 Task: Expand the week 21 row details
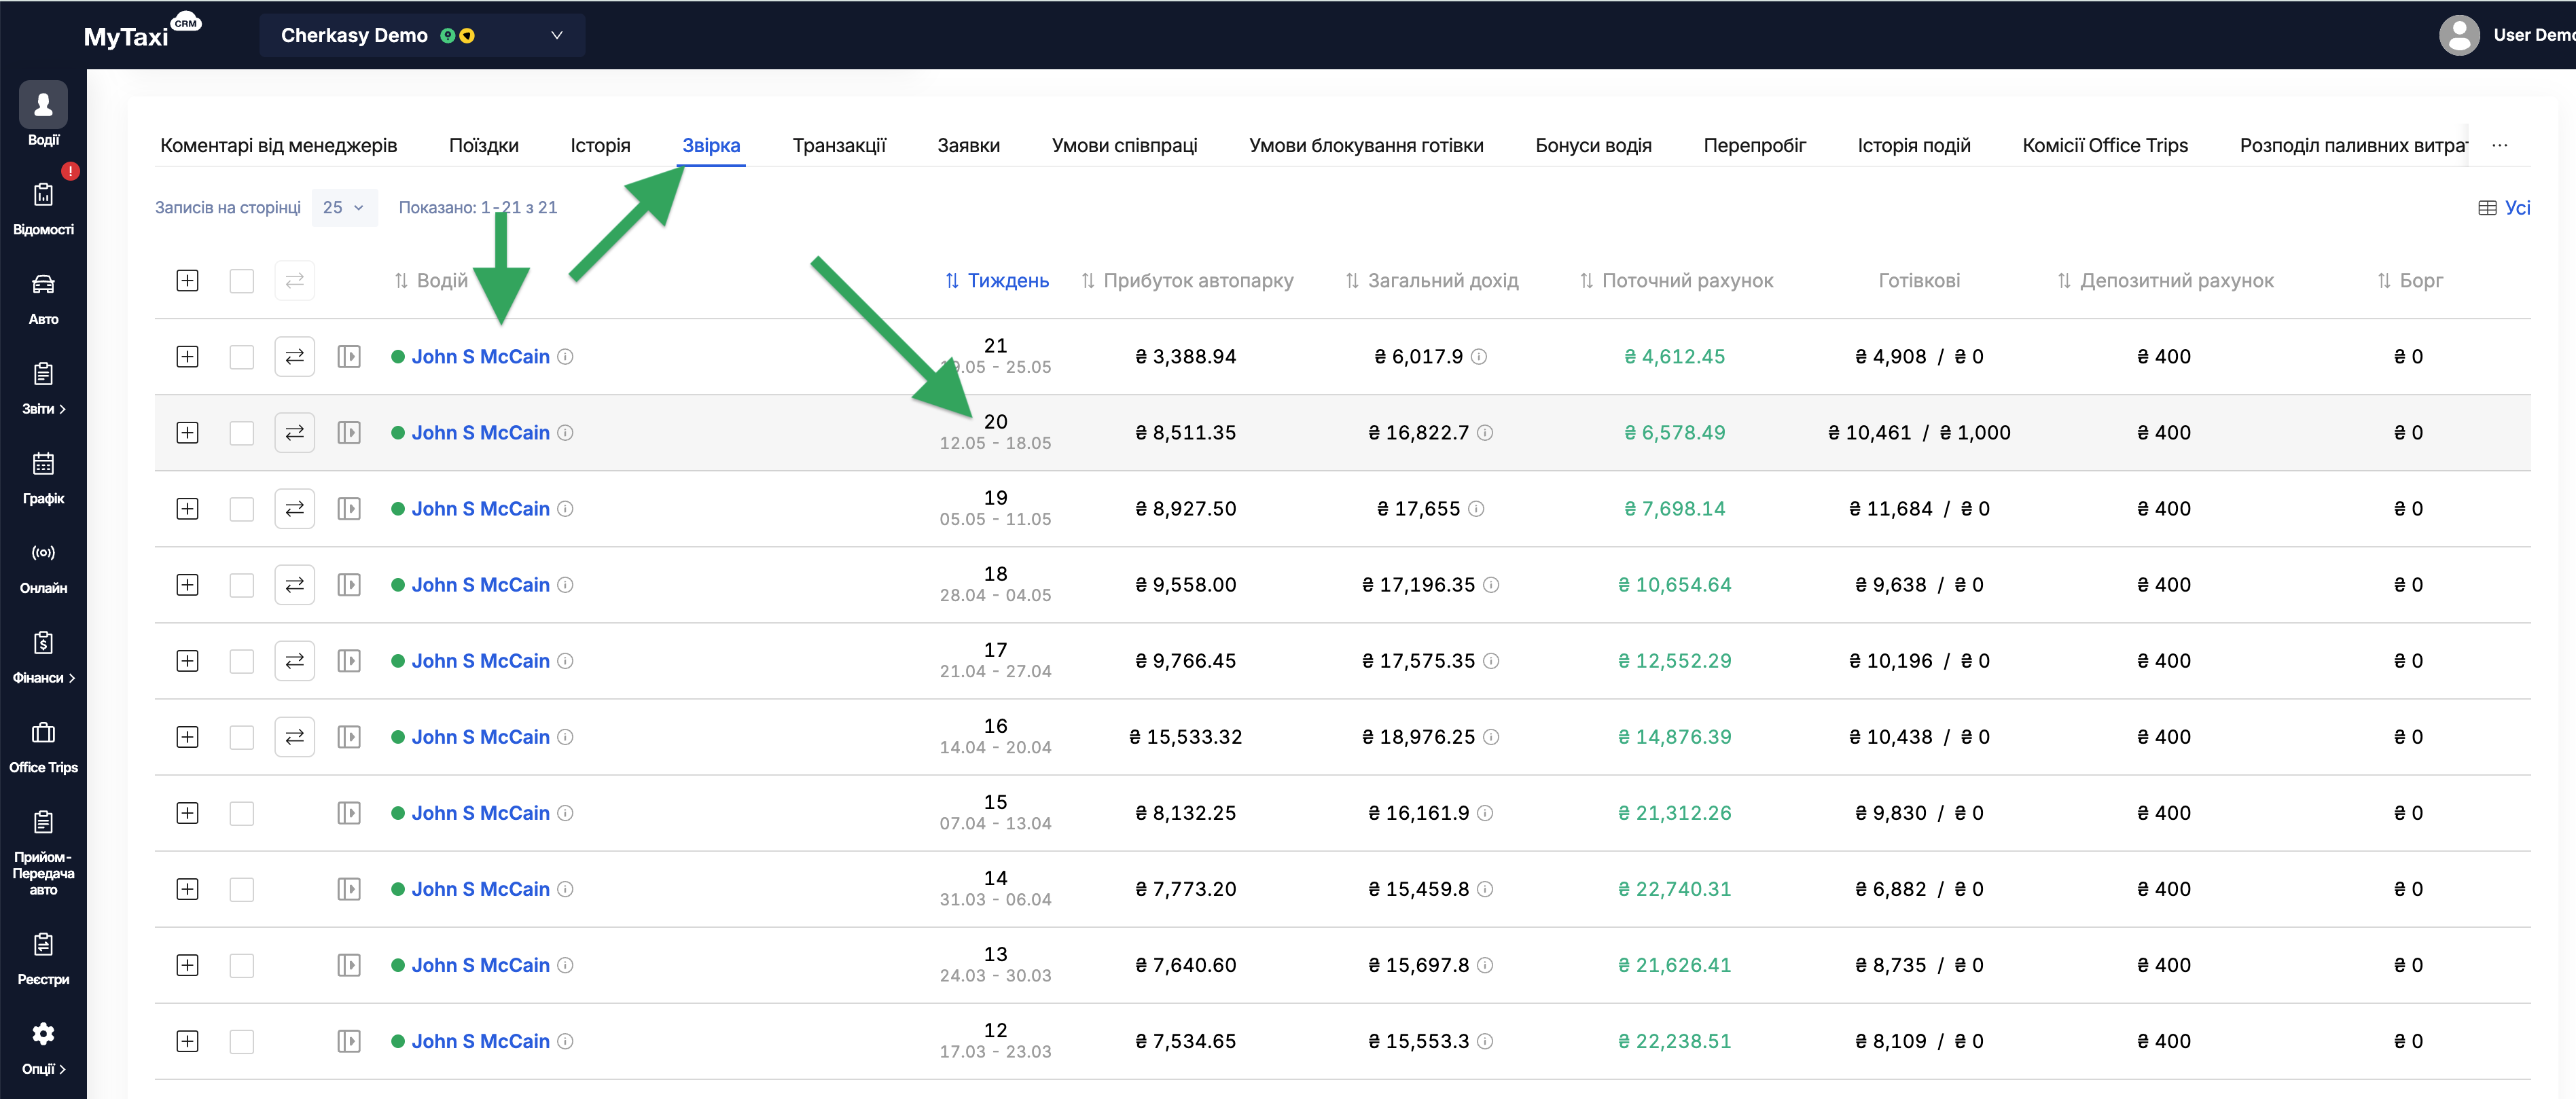(x=187, y=357)
